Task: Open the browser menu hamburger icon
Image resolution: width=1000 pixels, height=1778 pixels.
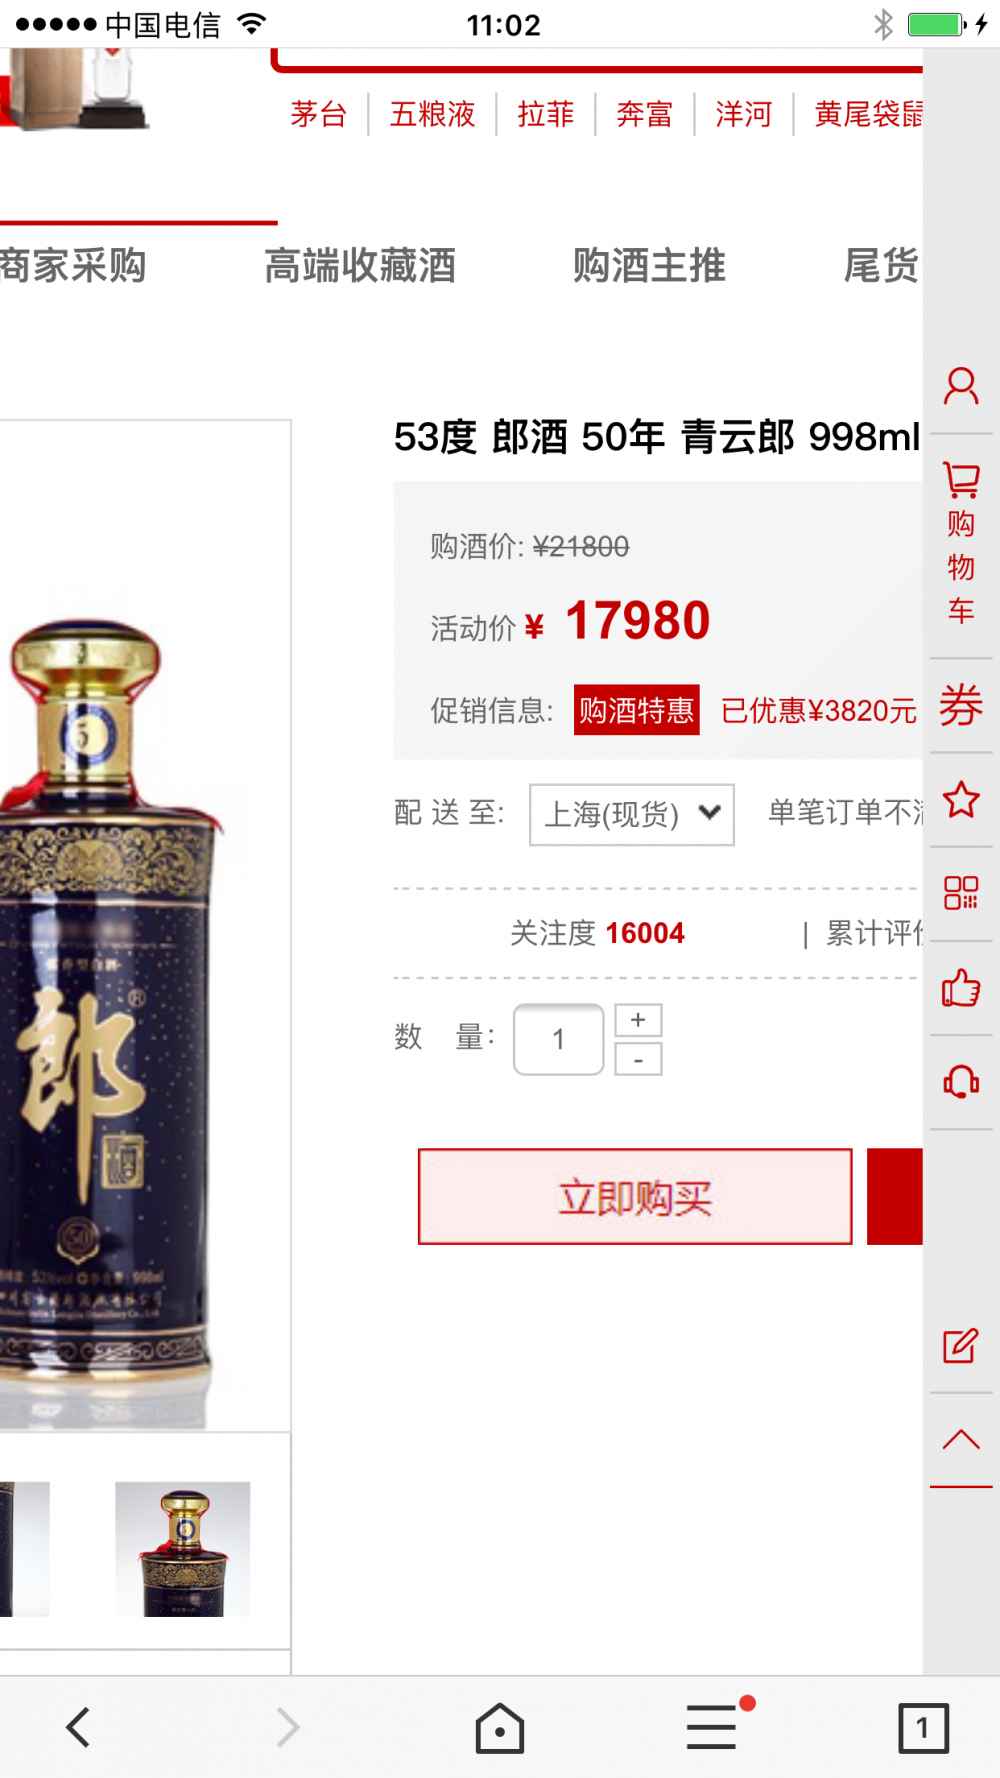Action: tap(712, 1727)
